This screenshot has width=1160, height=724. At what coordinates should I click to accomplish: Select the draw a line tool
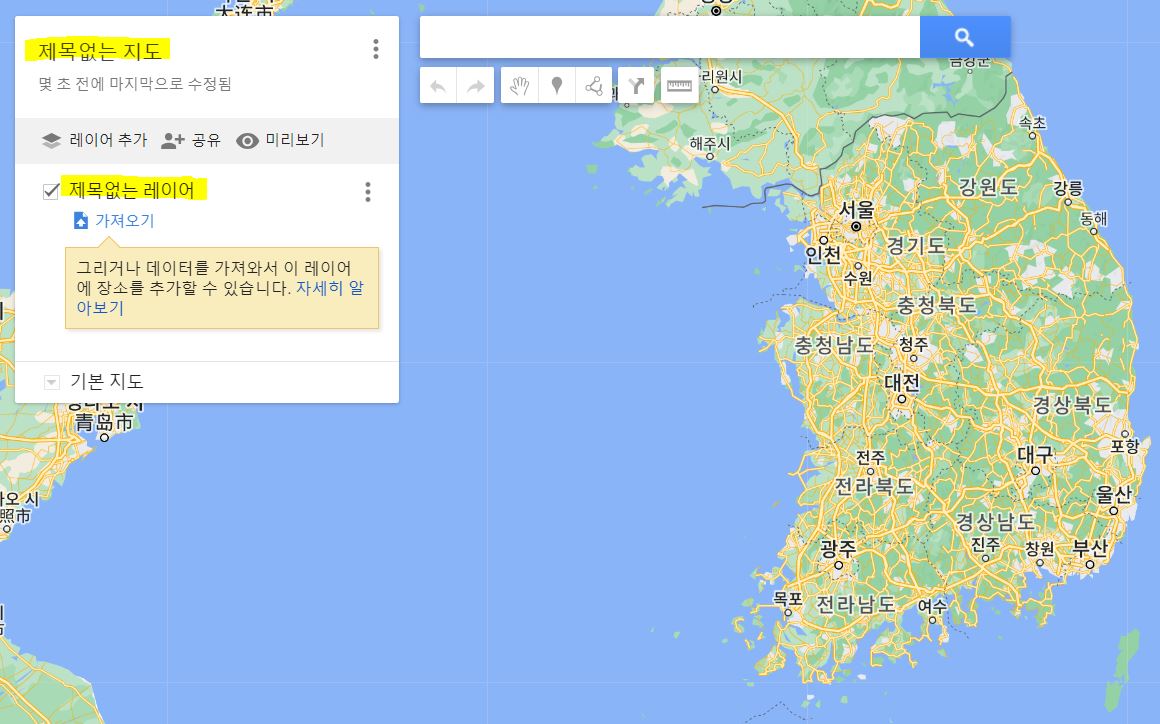click(595, 84)
